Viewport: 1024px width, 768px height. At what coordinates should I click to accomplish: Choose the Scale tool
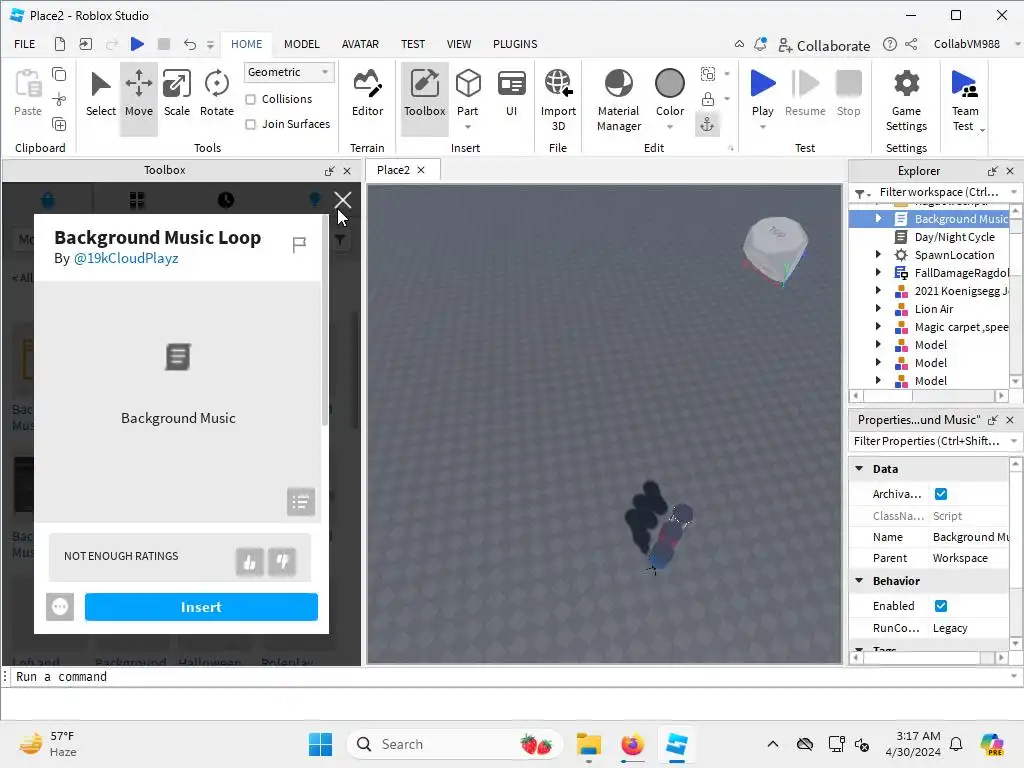pos(176,97)
